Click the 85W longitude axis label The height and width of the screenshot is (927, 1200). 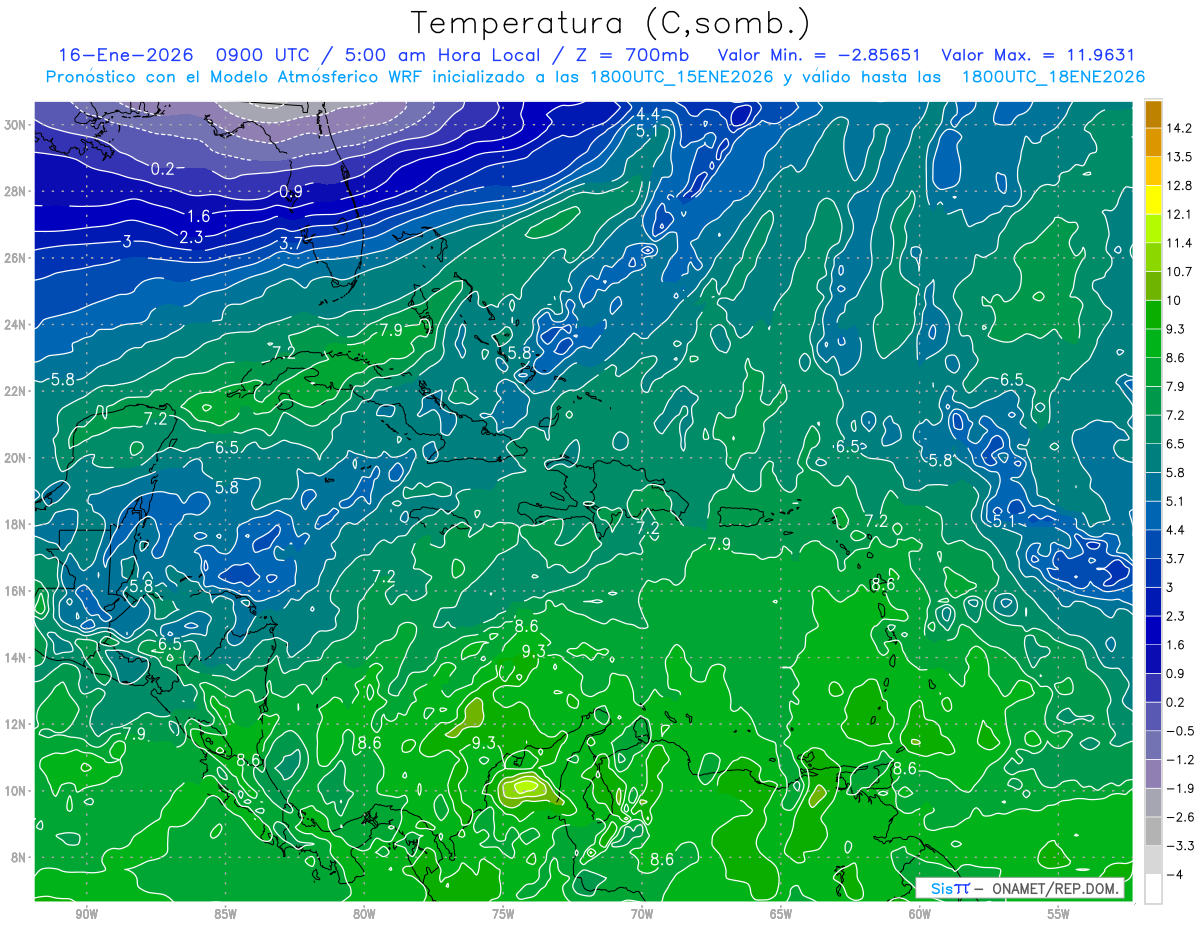coord(225,915)
